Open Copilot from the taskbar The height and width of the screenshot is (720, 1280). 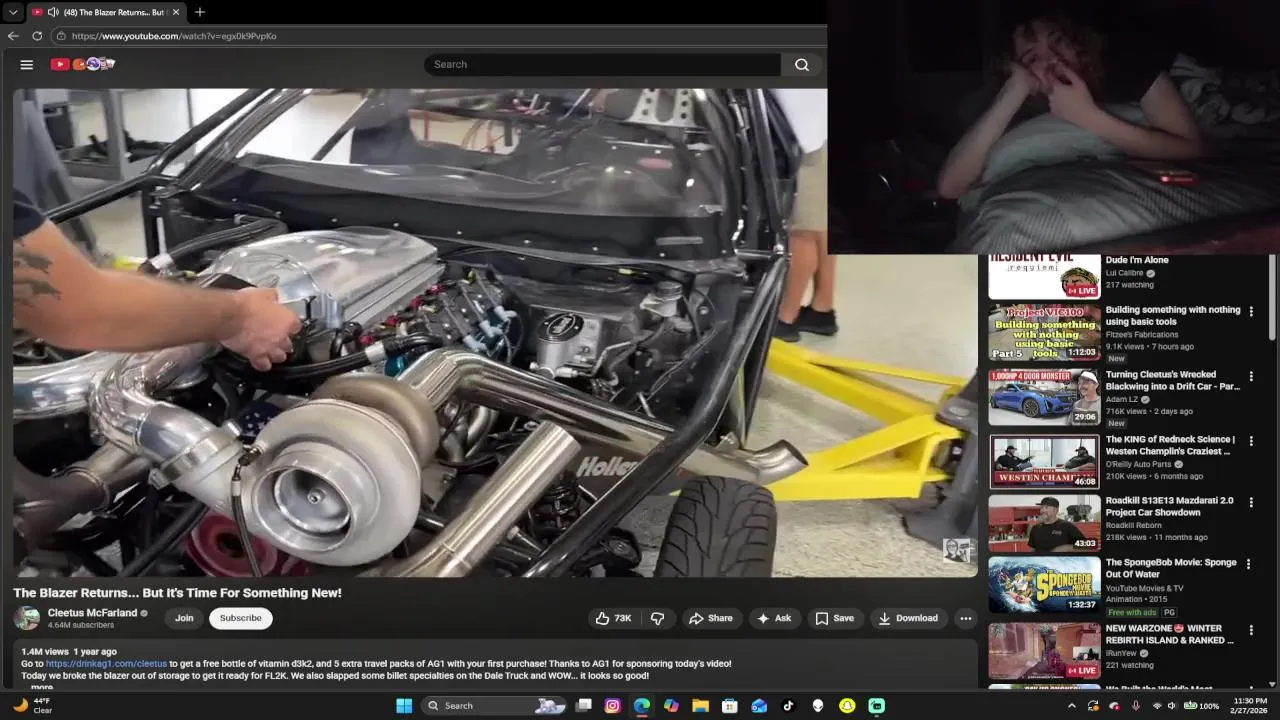[671, 706]
